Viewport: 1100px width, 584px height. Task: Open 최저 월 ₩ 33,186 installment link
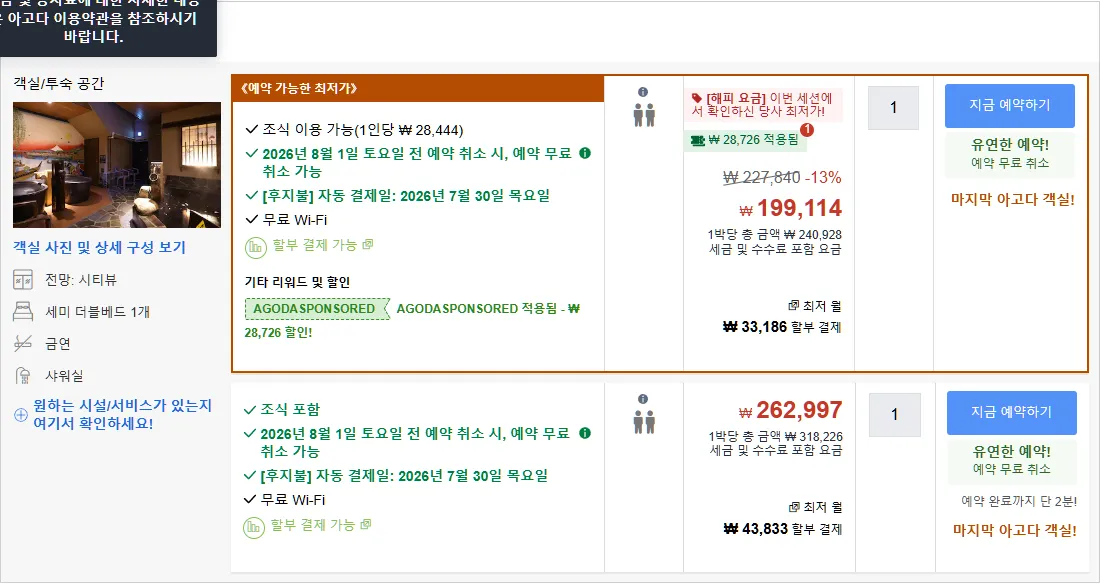click(782, 317)
